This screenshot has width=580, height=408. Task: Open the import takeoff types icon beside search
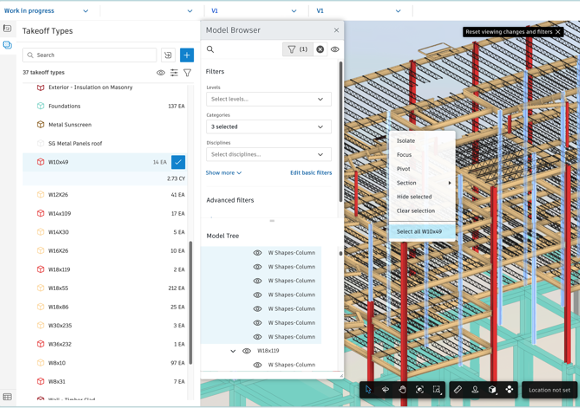168,55
